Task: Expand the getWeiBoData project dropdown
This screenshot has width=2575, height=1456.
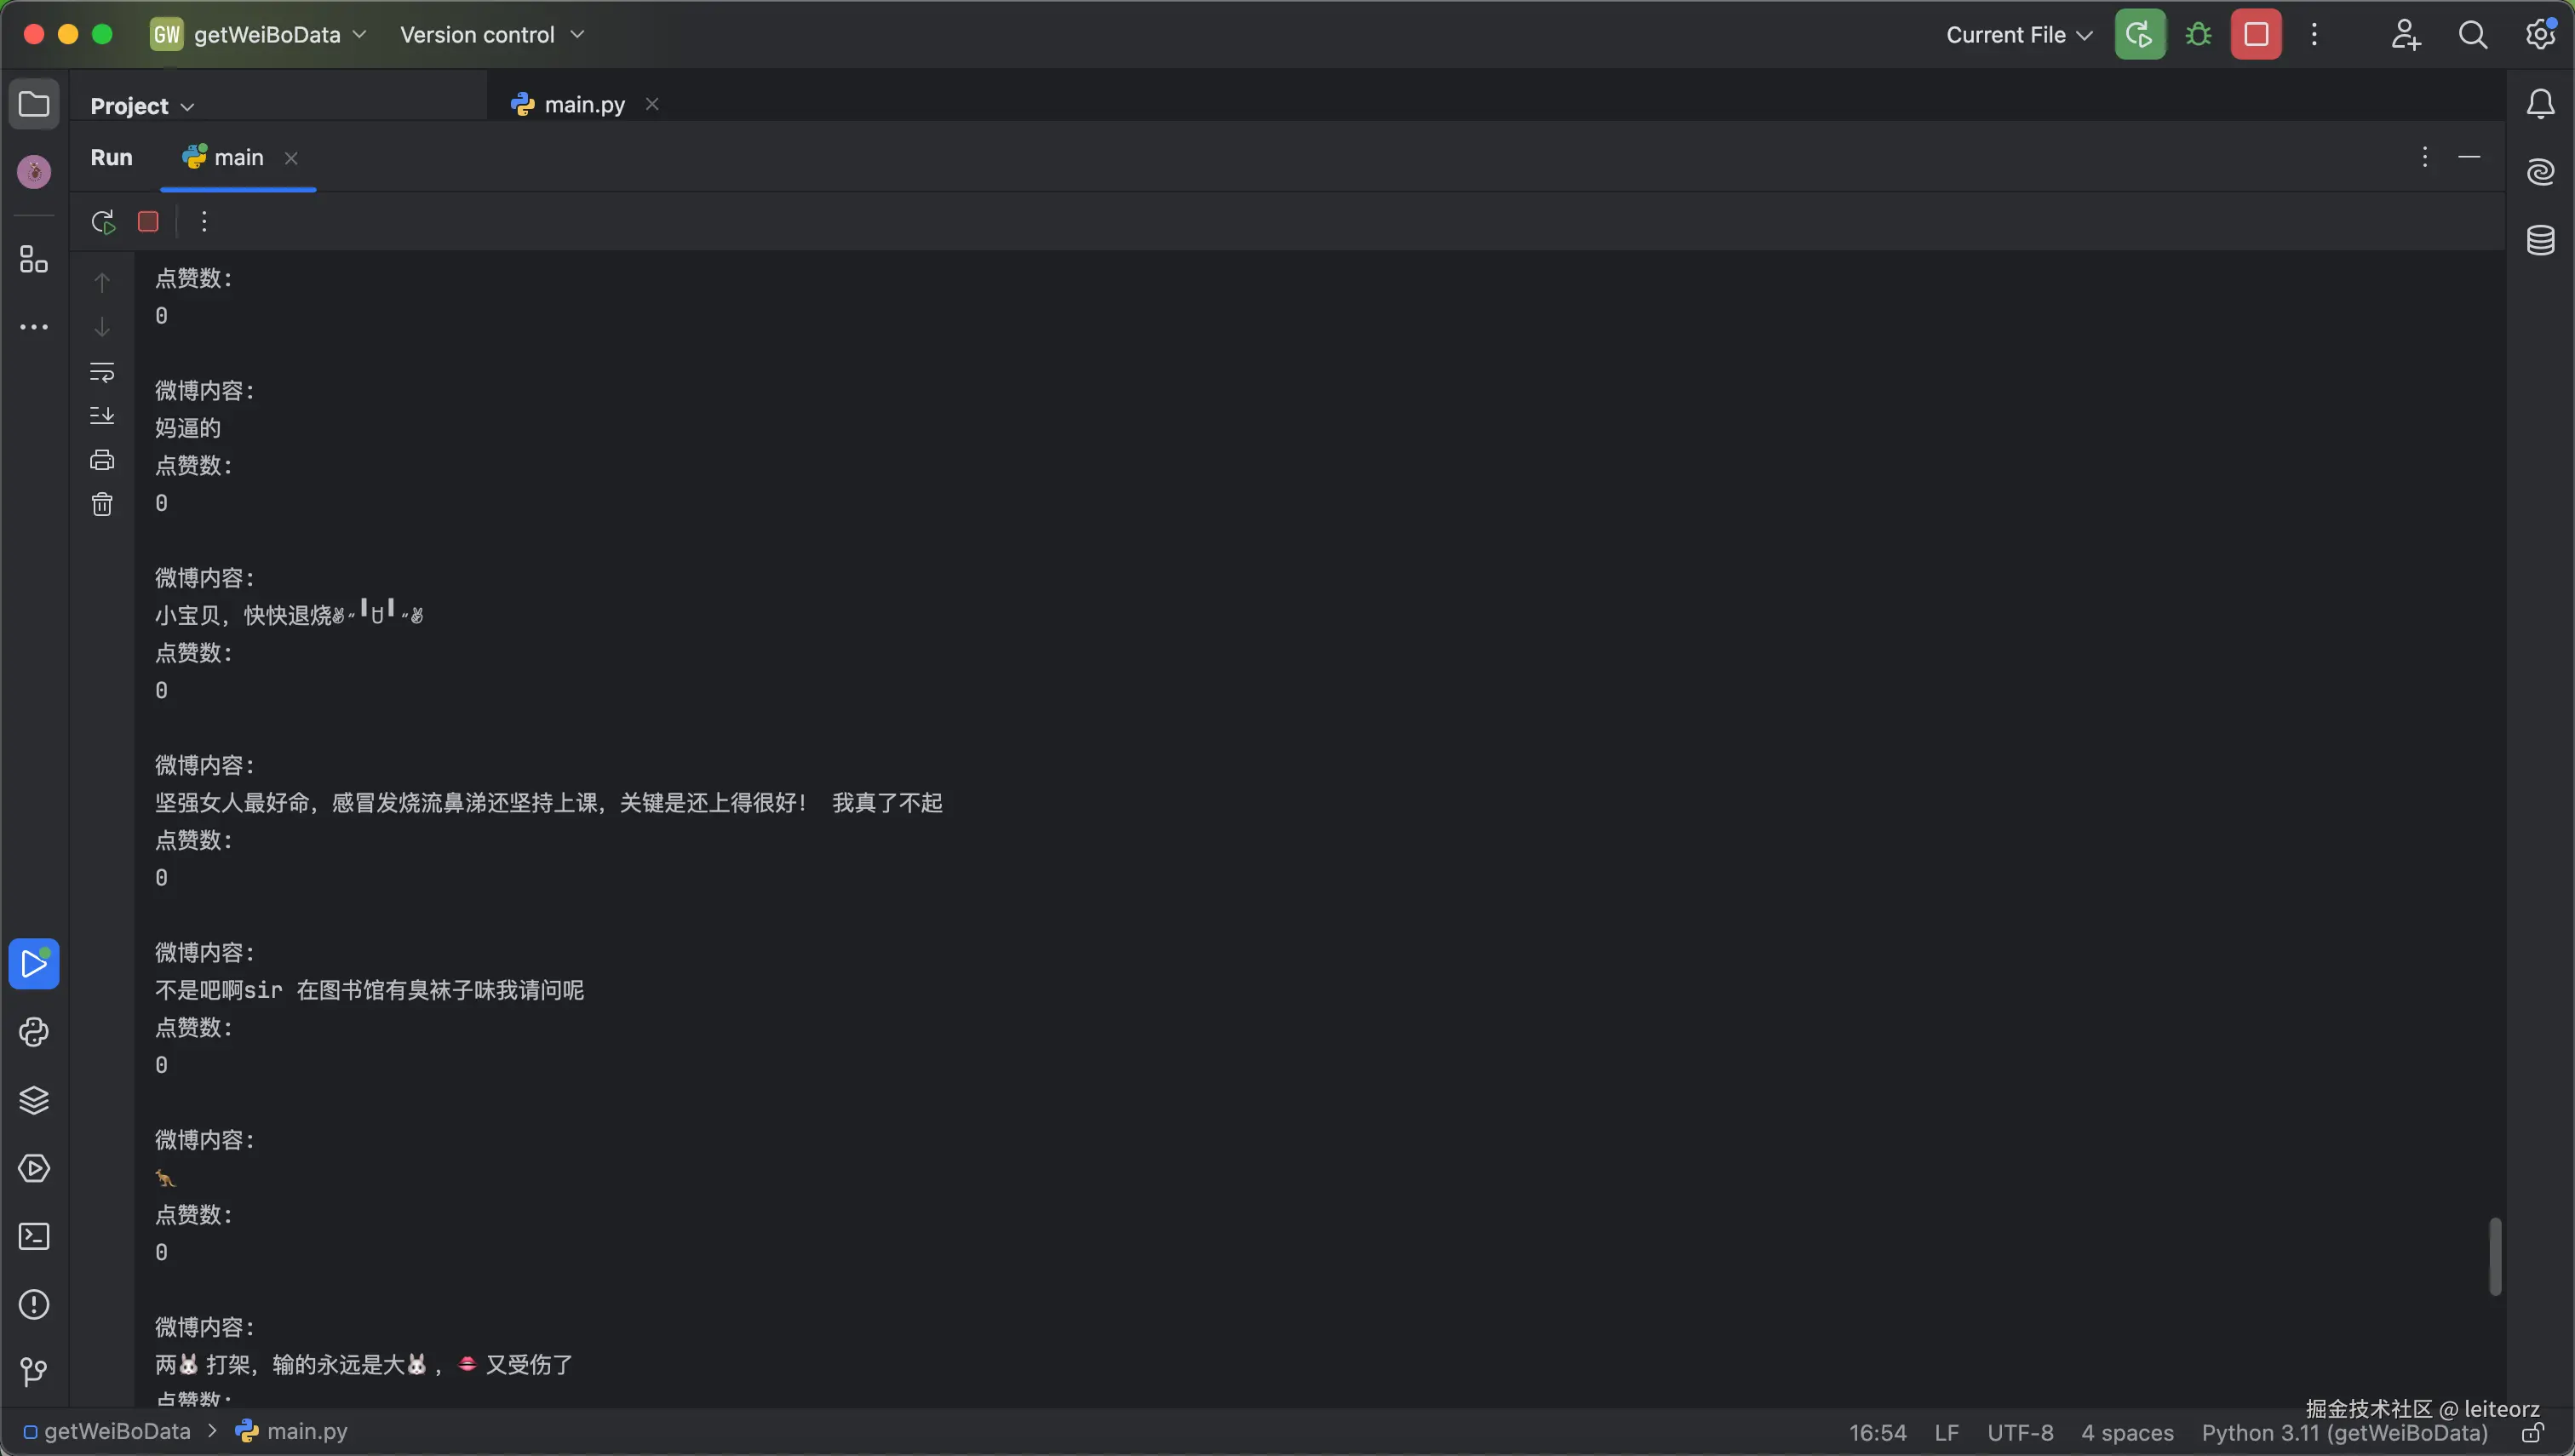Action: [268, 35]
